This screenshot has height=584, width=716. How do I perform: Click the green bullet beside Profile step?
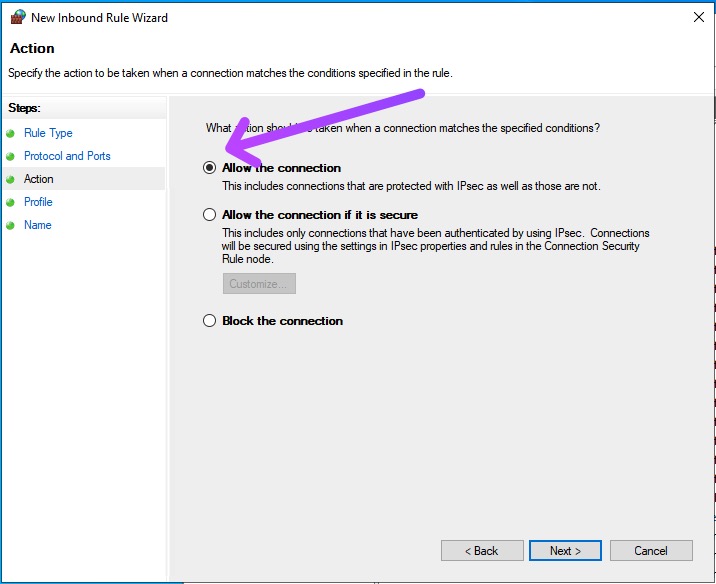click(x=11, y=202)
